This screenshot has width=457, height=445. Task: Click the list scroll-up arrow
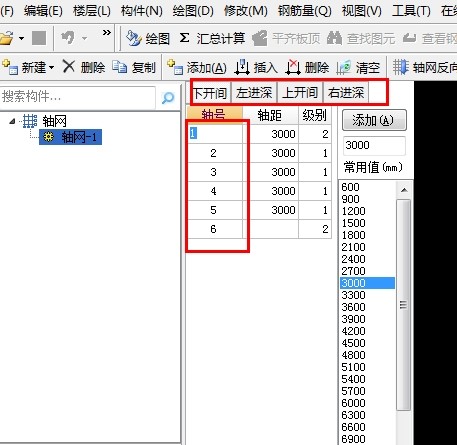tap(404, 190)
